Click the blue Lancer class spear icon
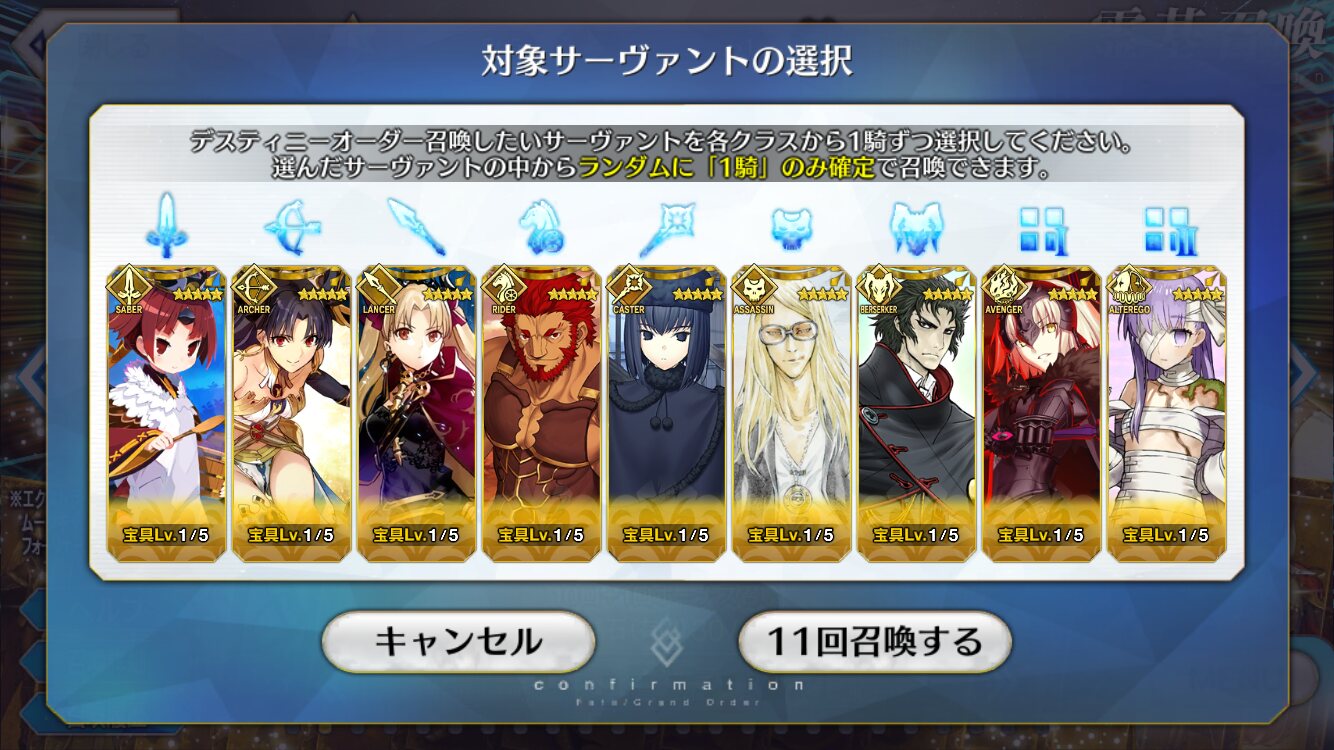 click(416, 227)
